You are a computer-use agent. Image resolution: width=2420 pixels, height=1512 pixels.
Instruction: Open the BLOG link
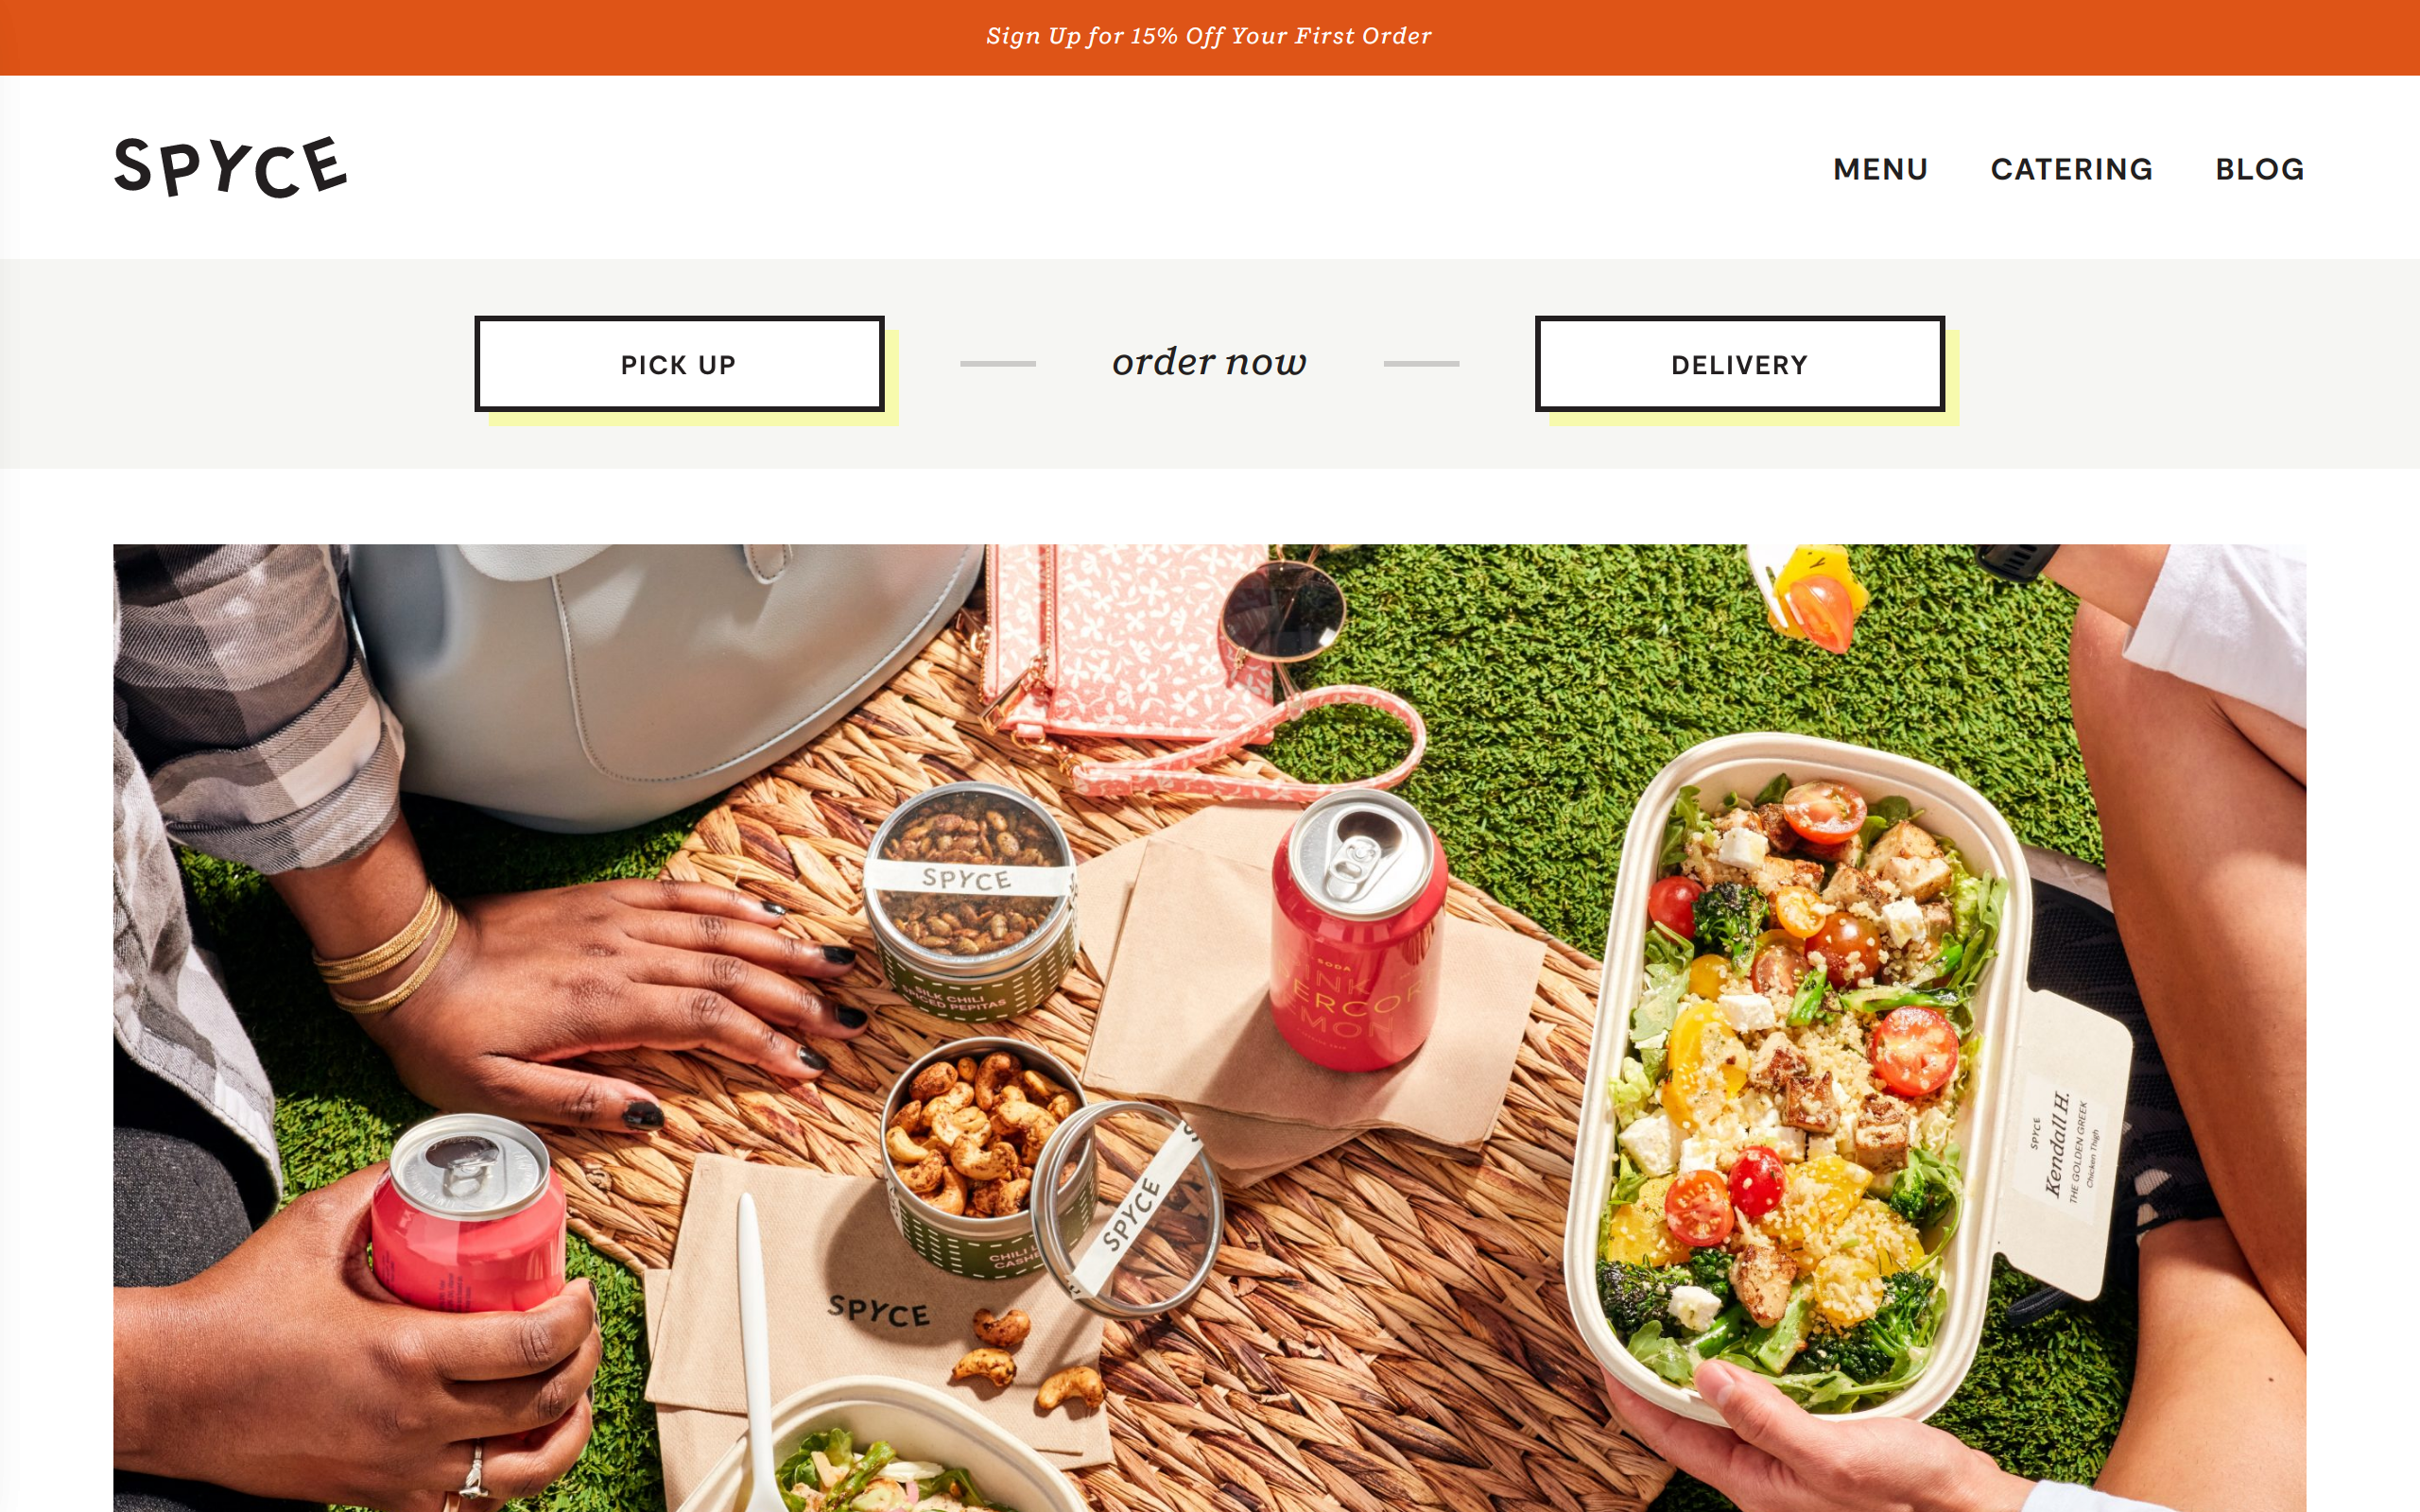point(2259,169)
